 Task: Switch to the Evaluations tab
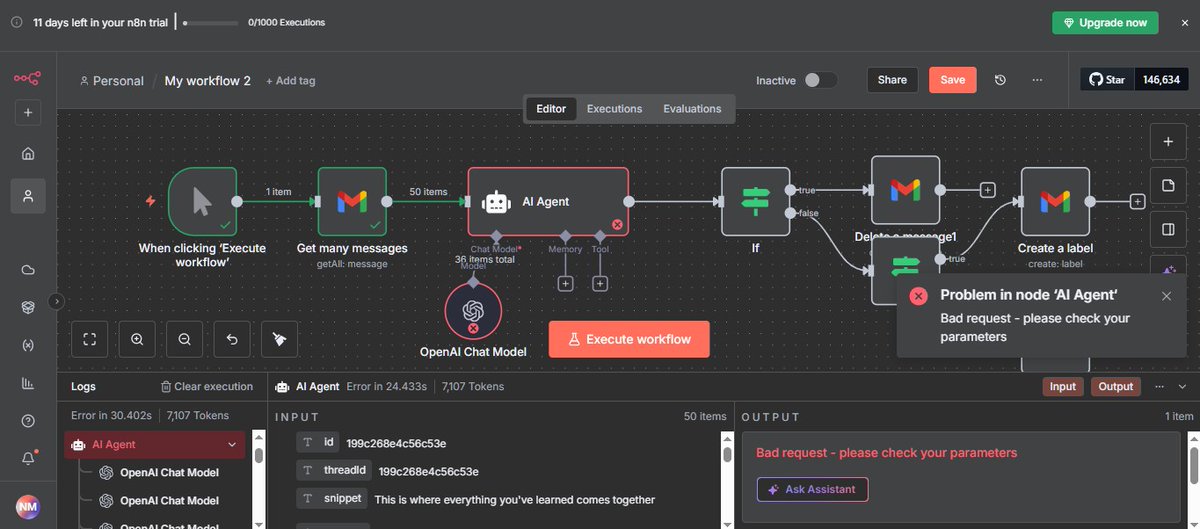pos(692,109)
